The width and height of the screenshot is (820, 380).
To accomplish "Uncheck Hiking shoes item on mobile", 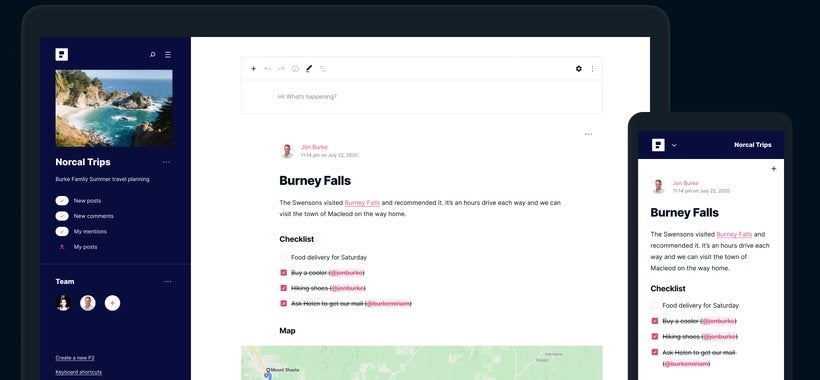I will 655,337.
